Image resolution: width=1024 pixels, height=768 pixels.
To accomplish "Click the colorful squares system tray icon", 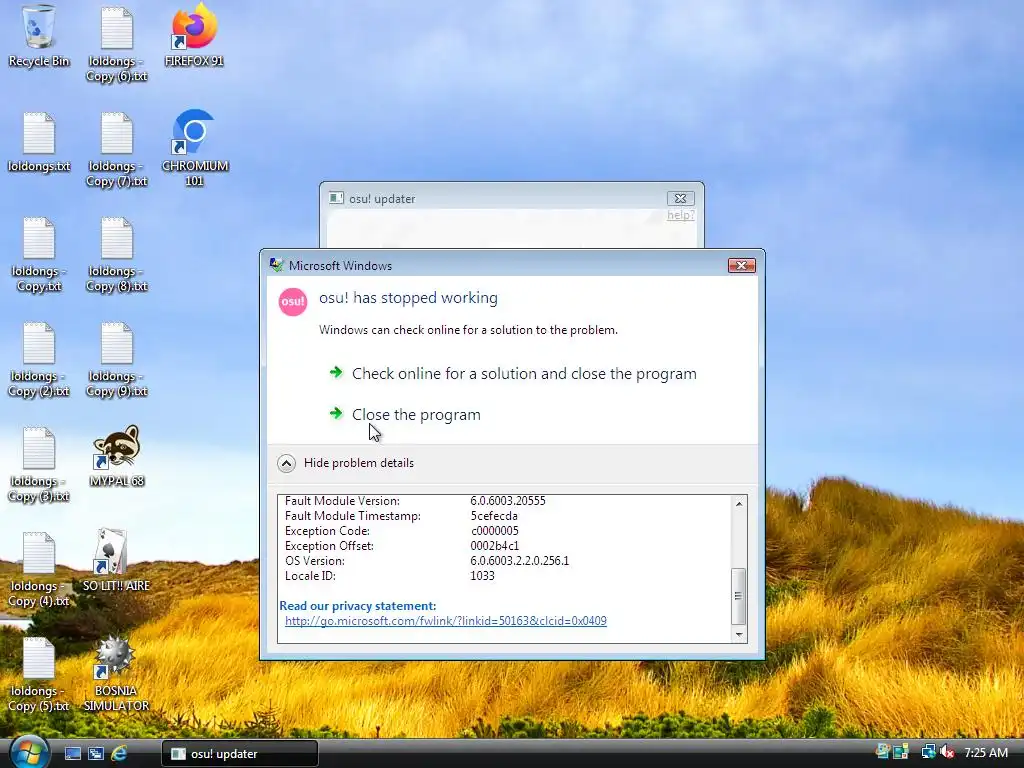I will coord(901,752).
